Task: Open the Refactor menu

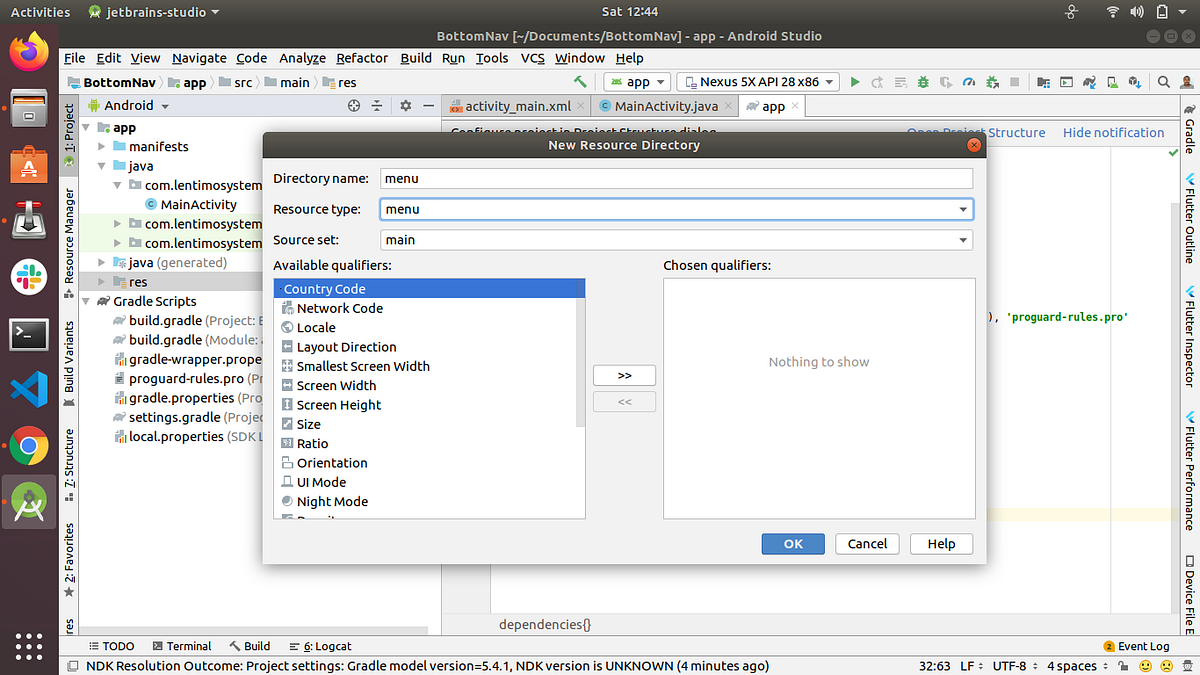Action: tap(362, 58)
